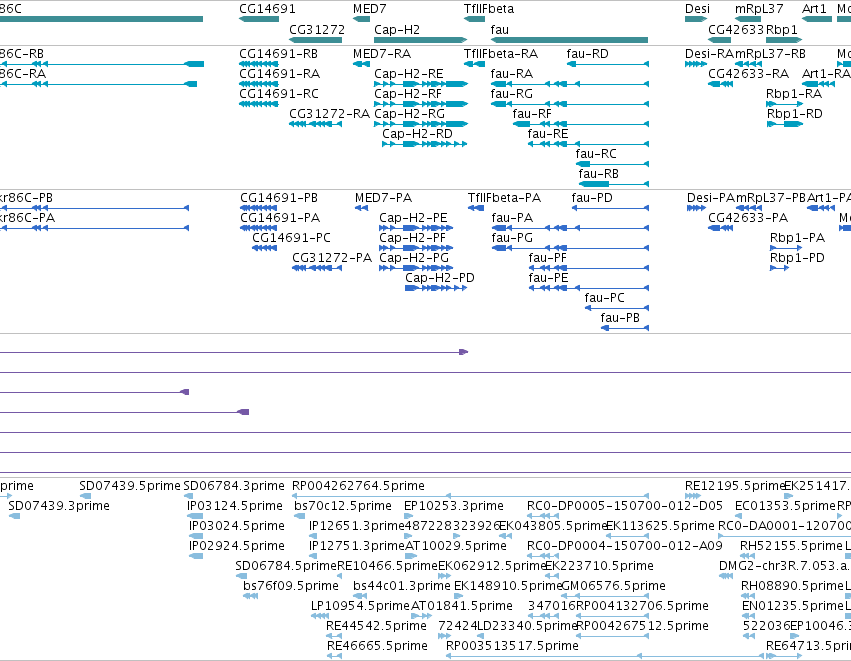Click protein fau-PC

pyautogui.click(x=604, y=298)
